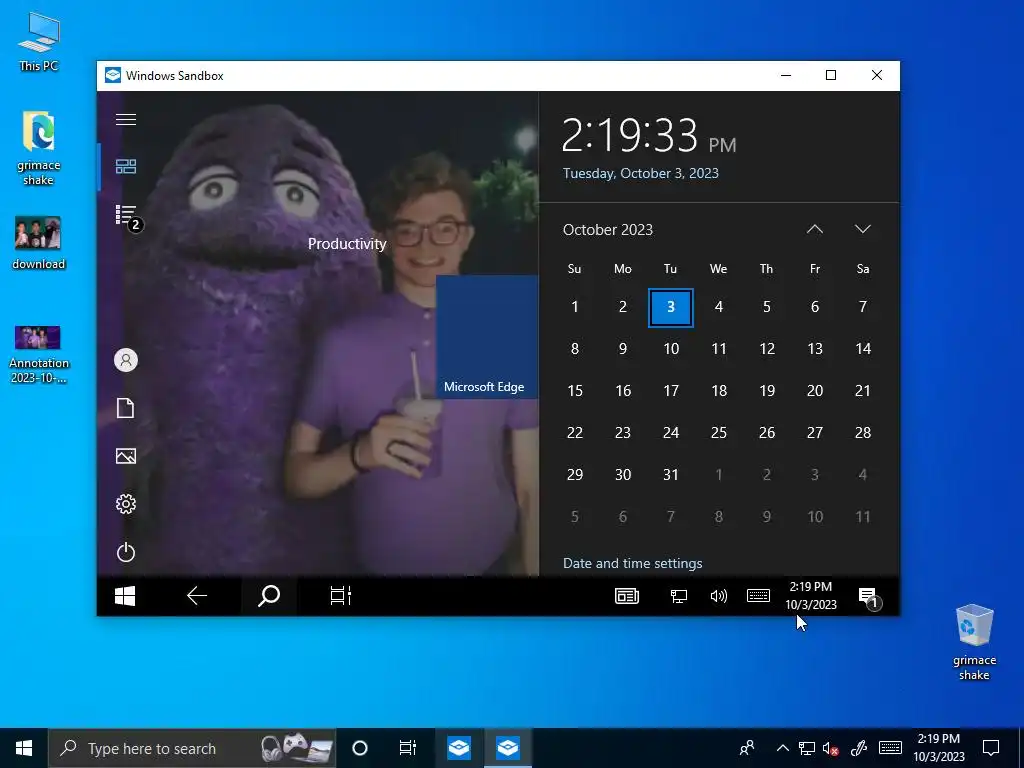
Task: Open the host People icon in tray
Action: point(747,748)
